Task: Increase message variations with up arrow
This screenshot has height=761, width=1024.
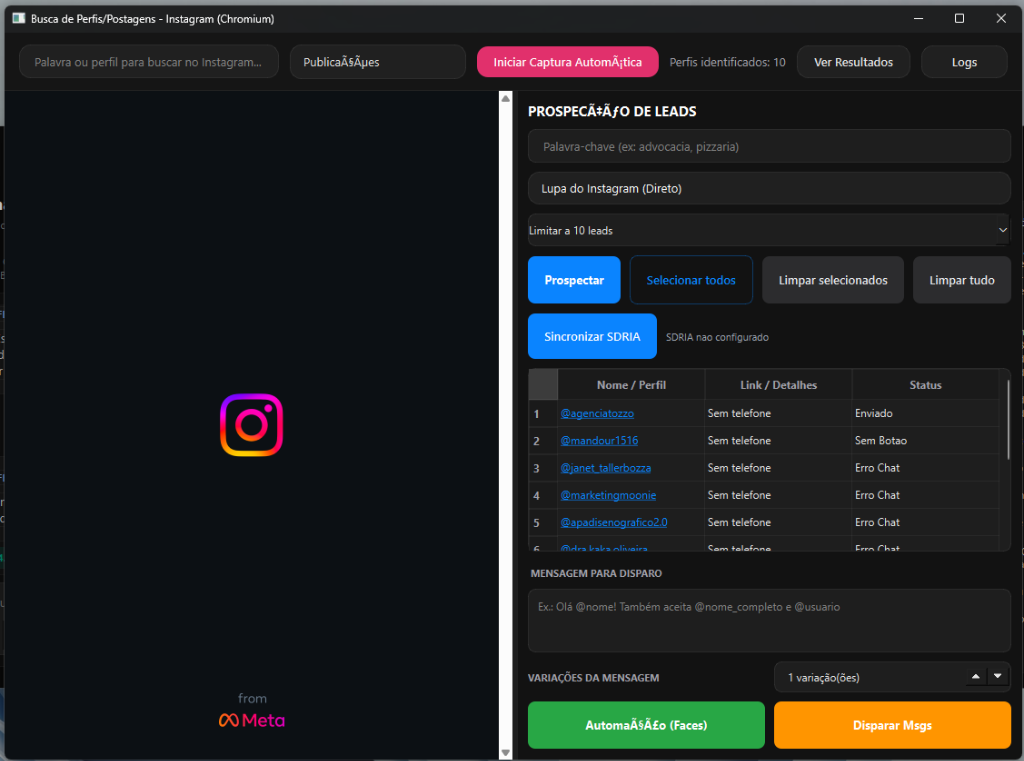Action: (975, 677)
